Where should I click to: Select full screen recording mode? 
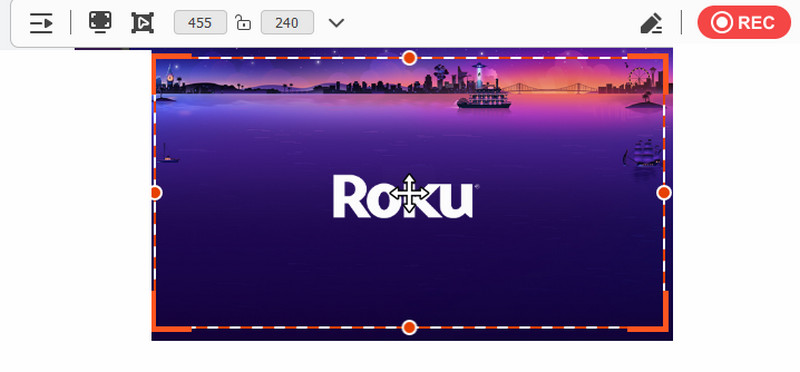(100, 22)
